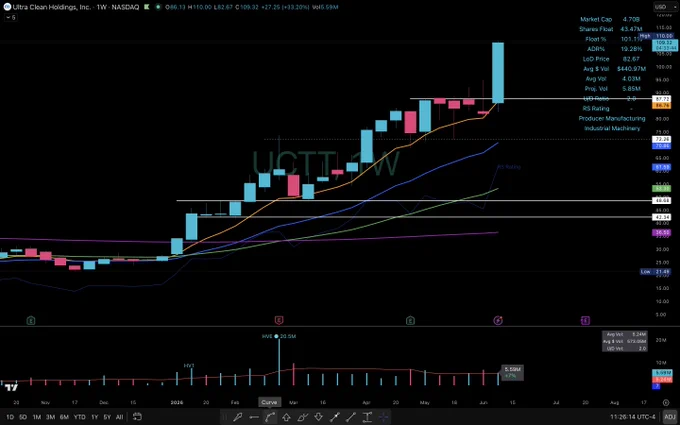Open the green earnings marker near May
680x425 pixels.
(x=410, y=321)
